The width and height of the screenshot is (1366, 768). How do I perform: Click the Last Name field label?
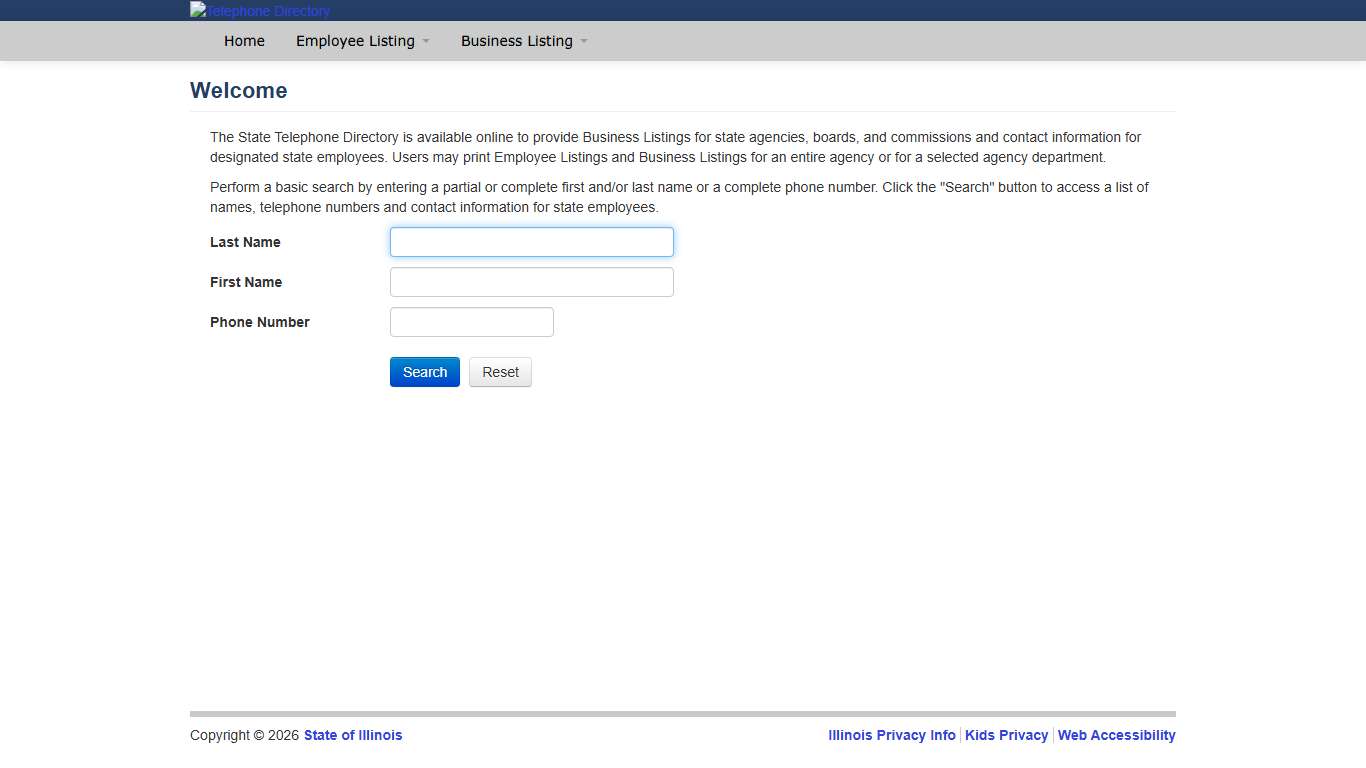[x=245, y=242]
